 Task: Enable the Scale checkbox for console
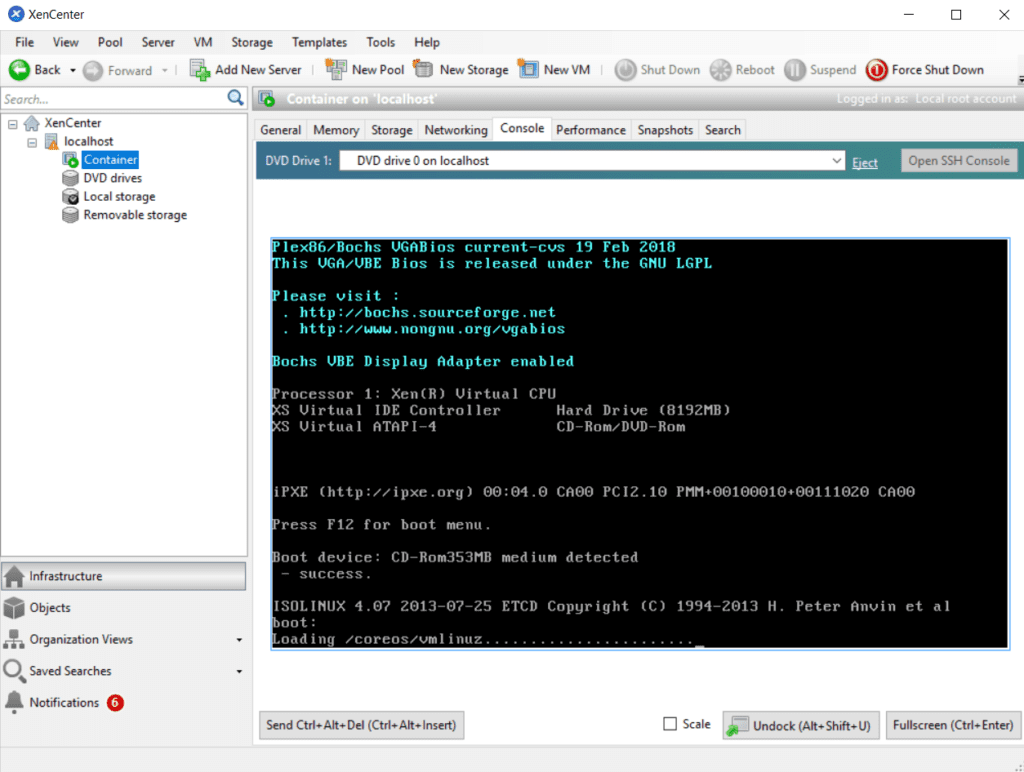[x=669, y=724]
